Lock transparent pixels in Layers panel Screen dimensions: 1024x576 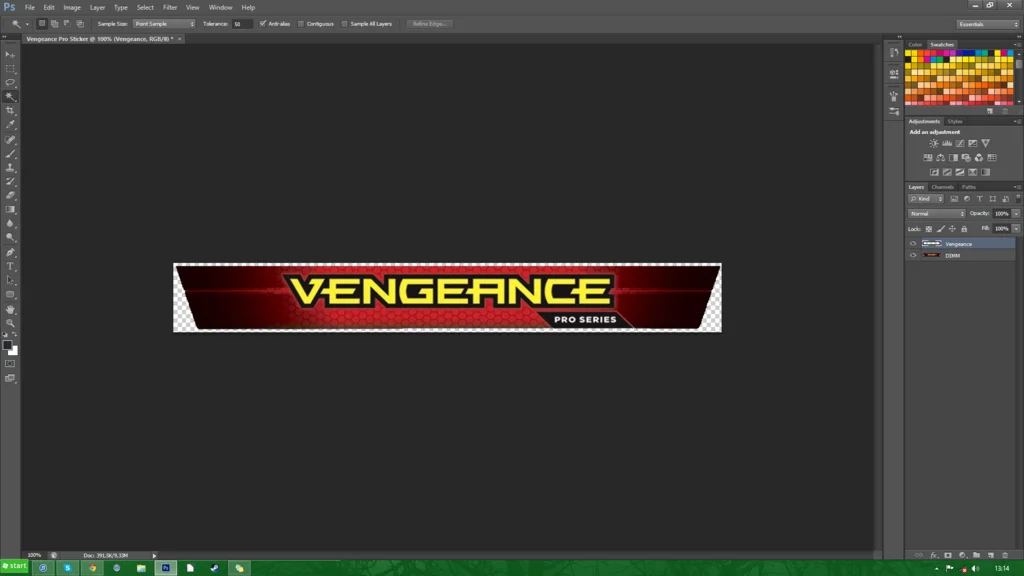click(929, 229)
